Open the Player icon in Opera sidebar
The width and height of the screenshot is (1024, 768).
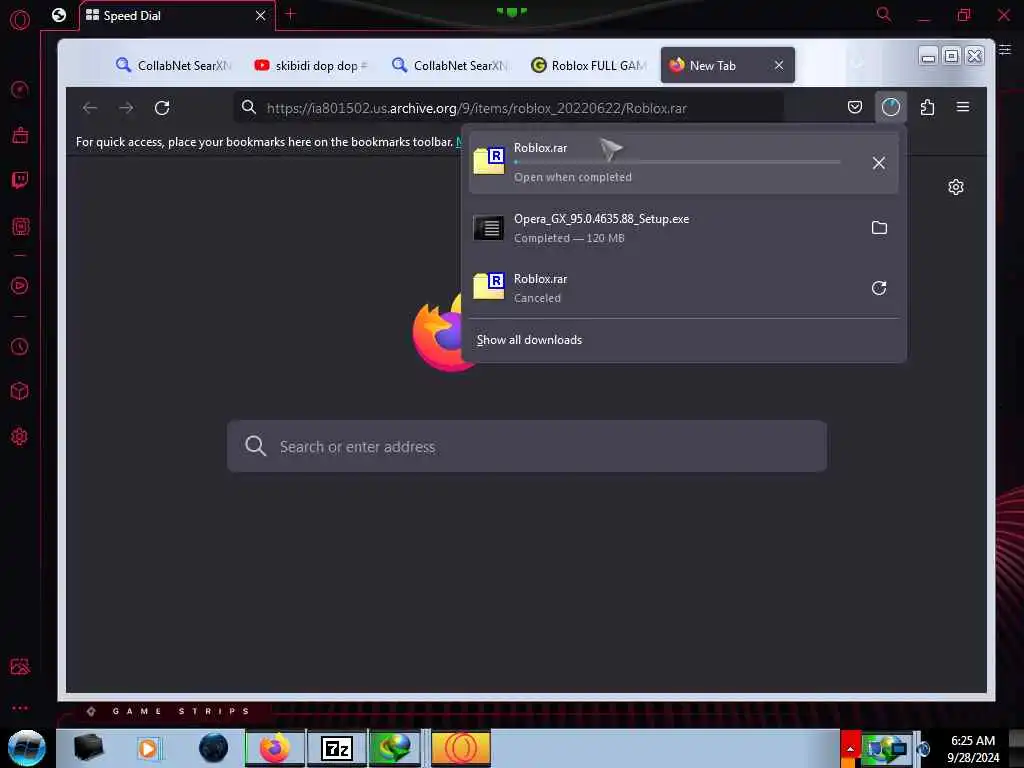click(x=20, y=285)
